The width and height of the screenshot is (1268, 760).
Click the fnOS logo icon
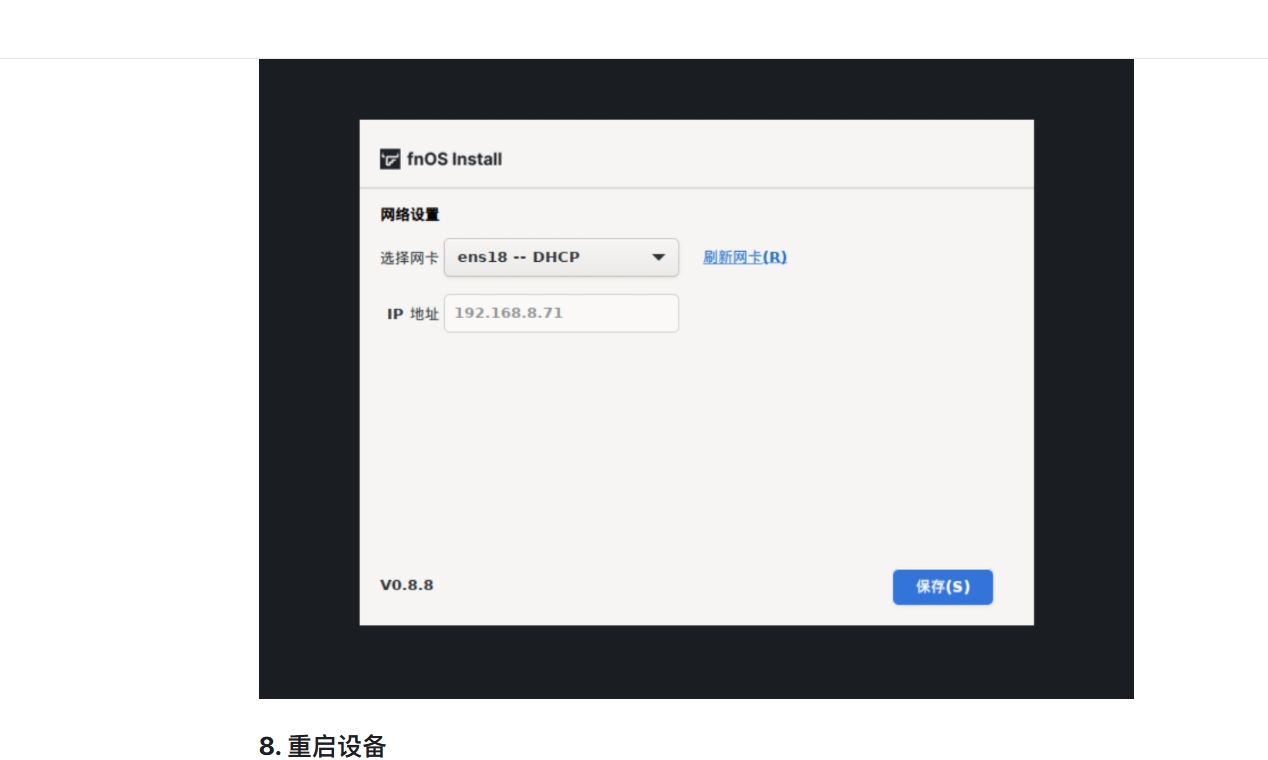(390, 159)
